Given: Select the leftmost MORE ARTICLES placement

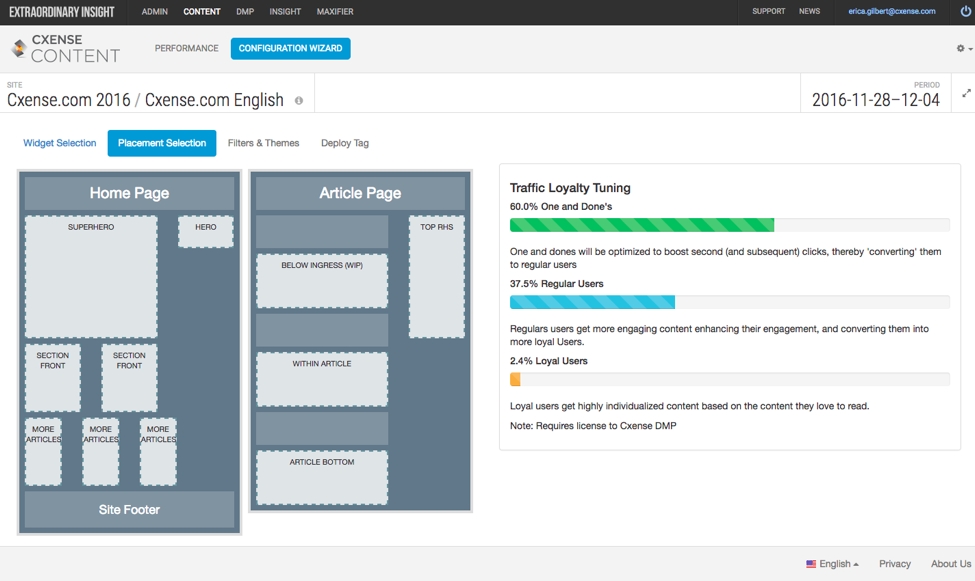Looking at the screenshot, I should coord(43,452).
